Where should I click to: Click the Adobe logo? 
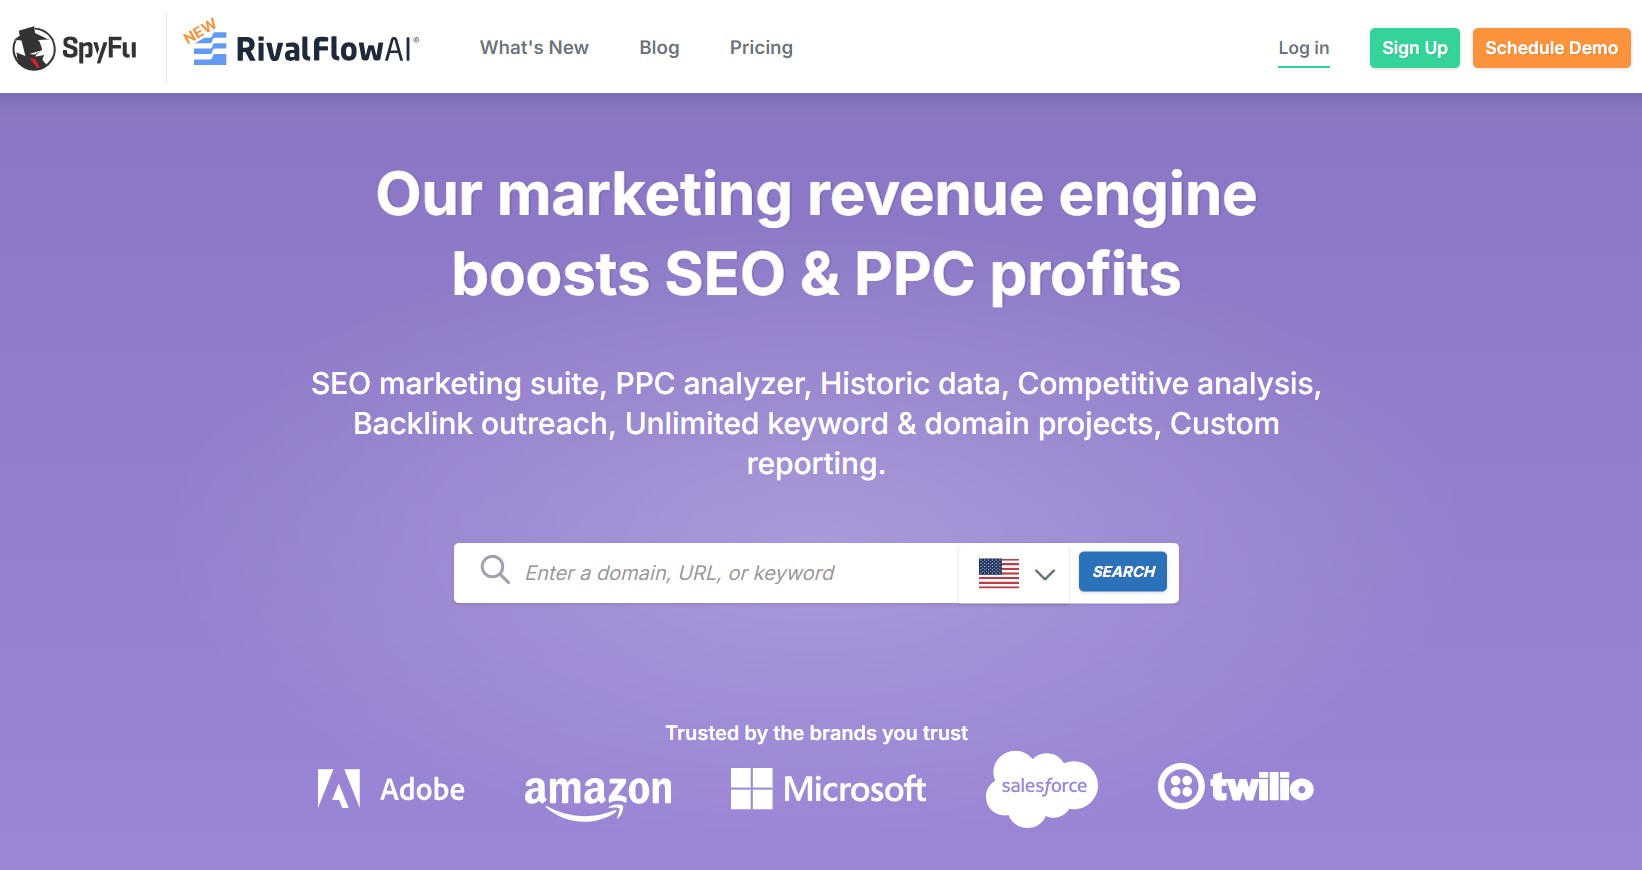coord(391,789)
